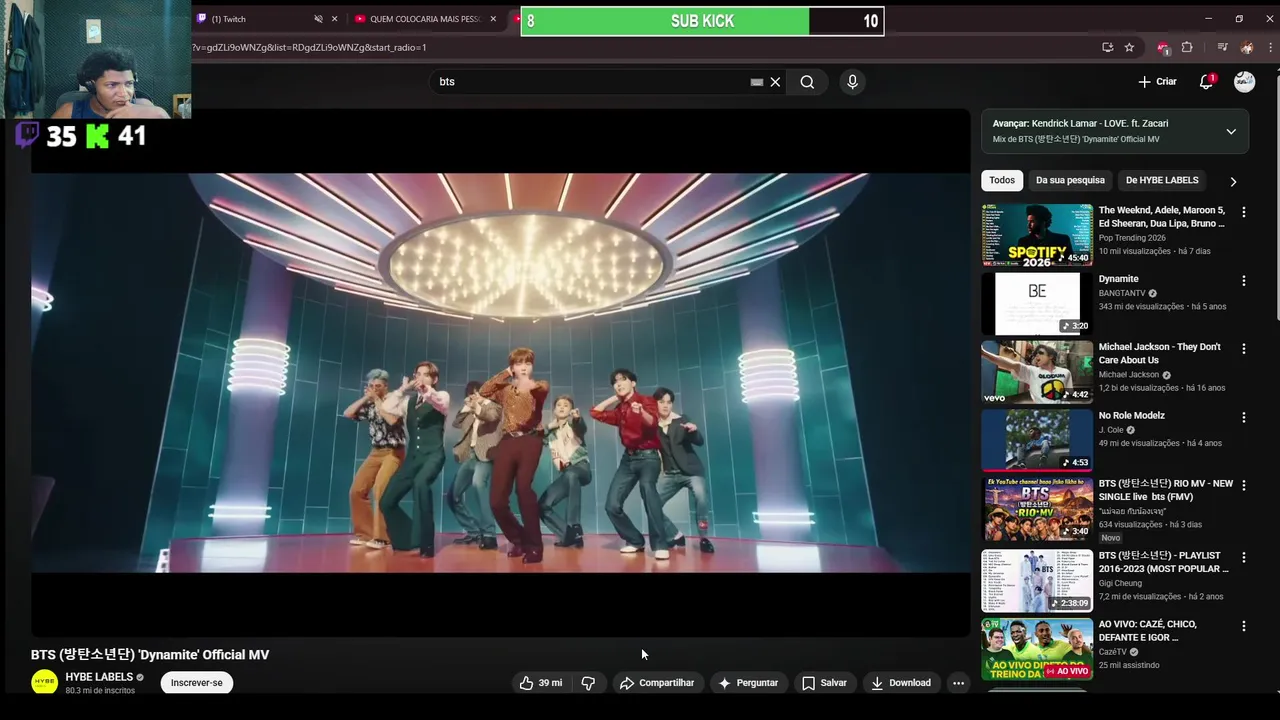Viewport: 1280px width, 720px height.
Task: Open the BTS Playlist 2016-2023 thumbnail
Action: pos(1037,580)
